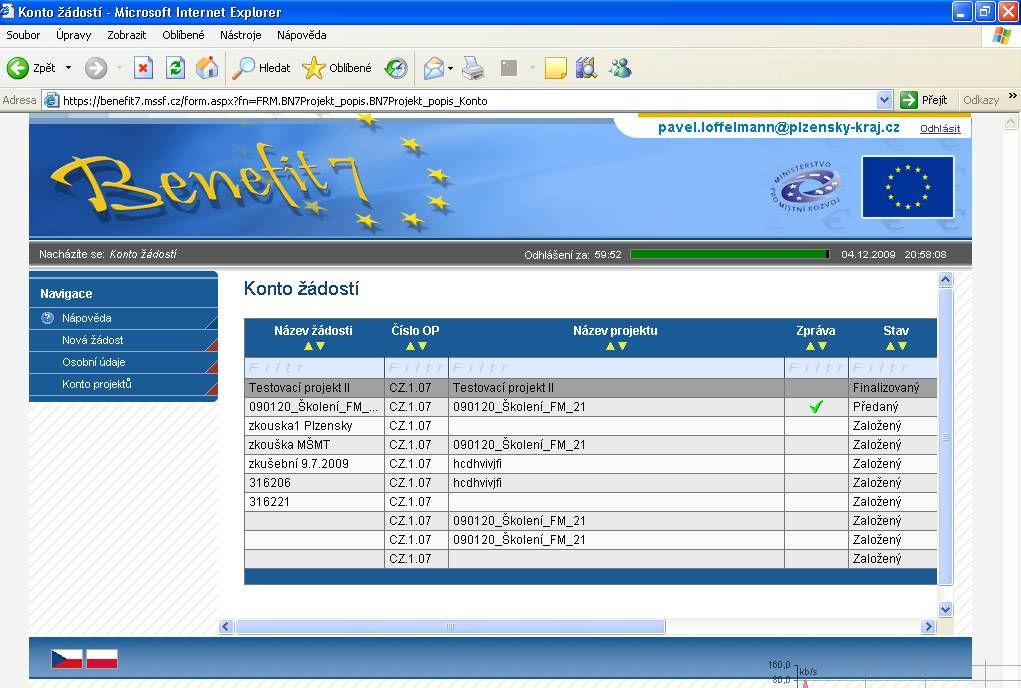
Task: Click the horizontal scrollbar thumb under the table
Action: [450, 627]
